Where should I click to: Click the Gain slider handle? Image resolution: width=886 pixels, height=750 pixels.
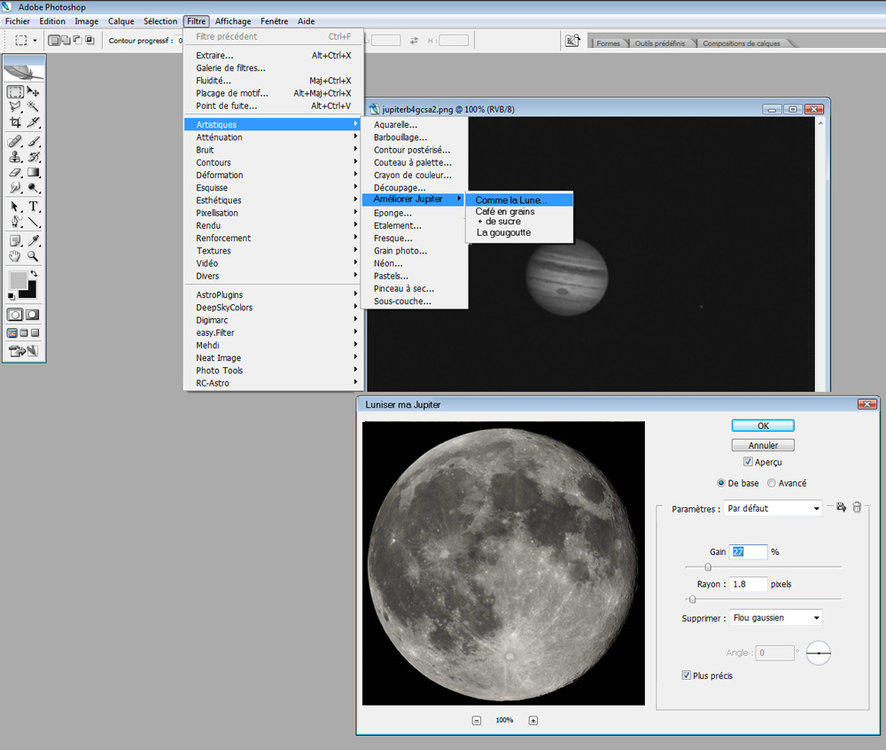click(708, 567)
